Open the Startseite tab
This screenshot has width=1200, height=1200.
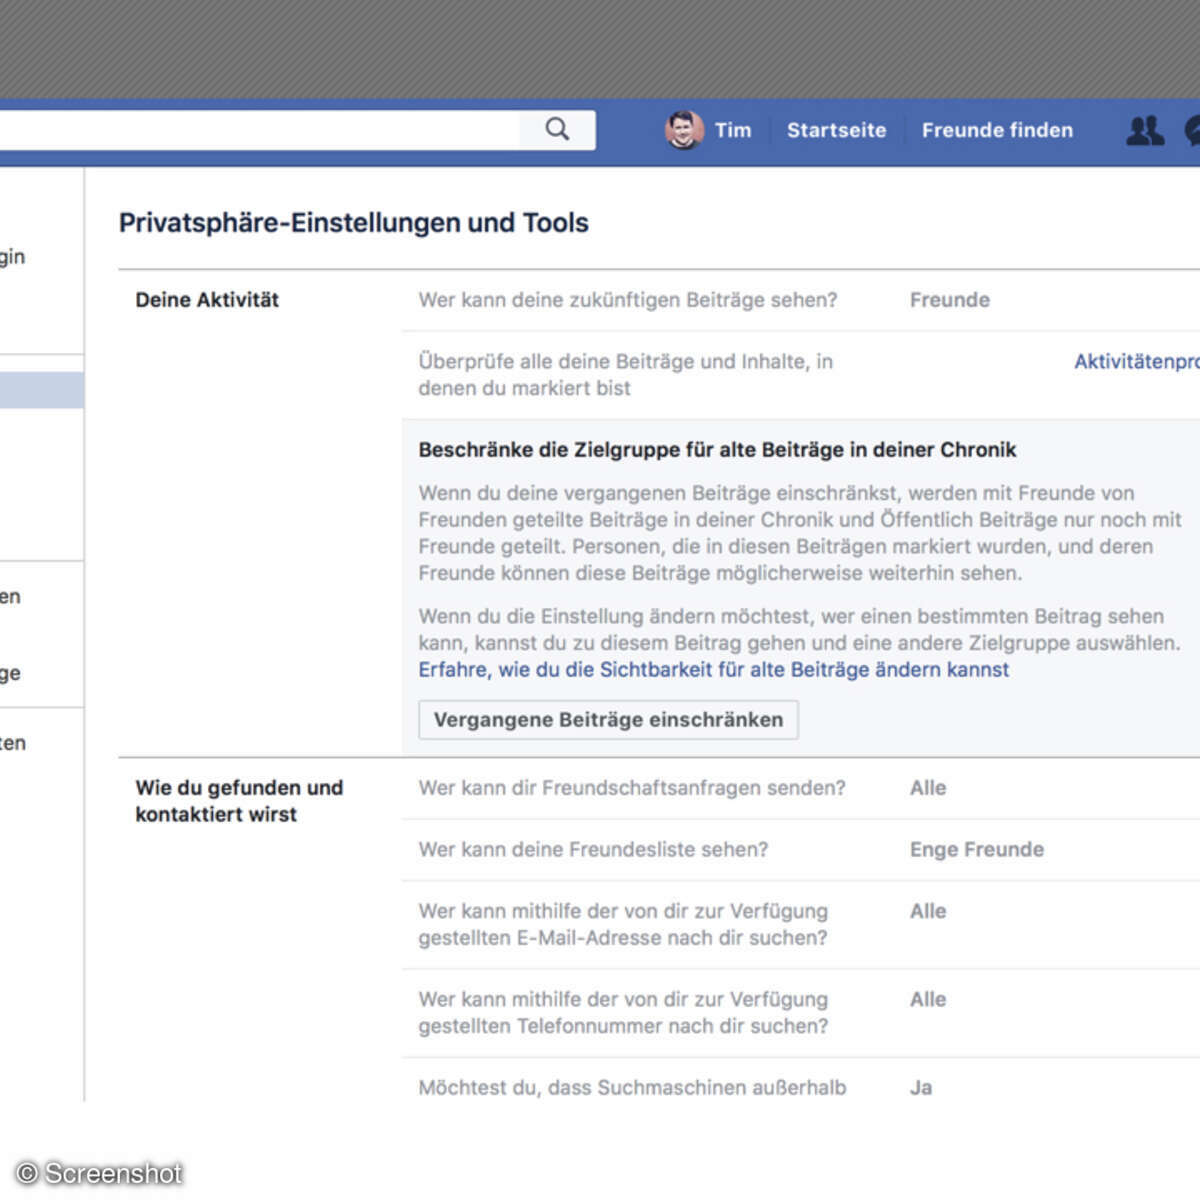[836, 130]
